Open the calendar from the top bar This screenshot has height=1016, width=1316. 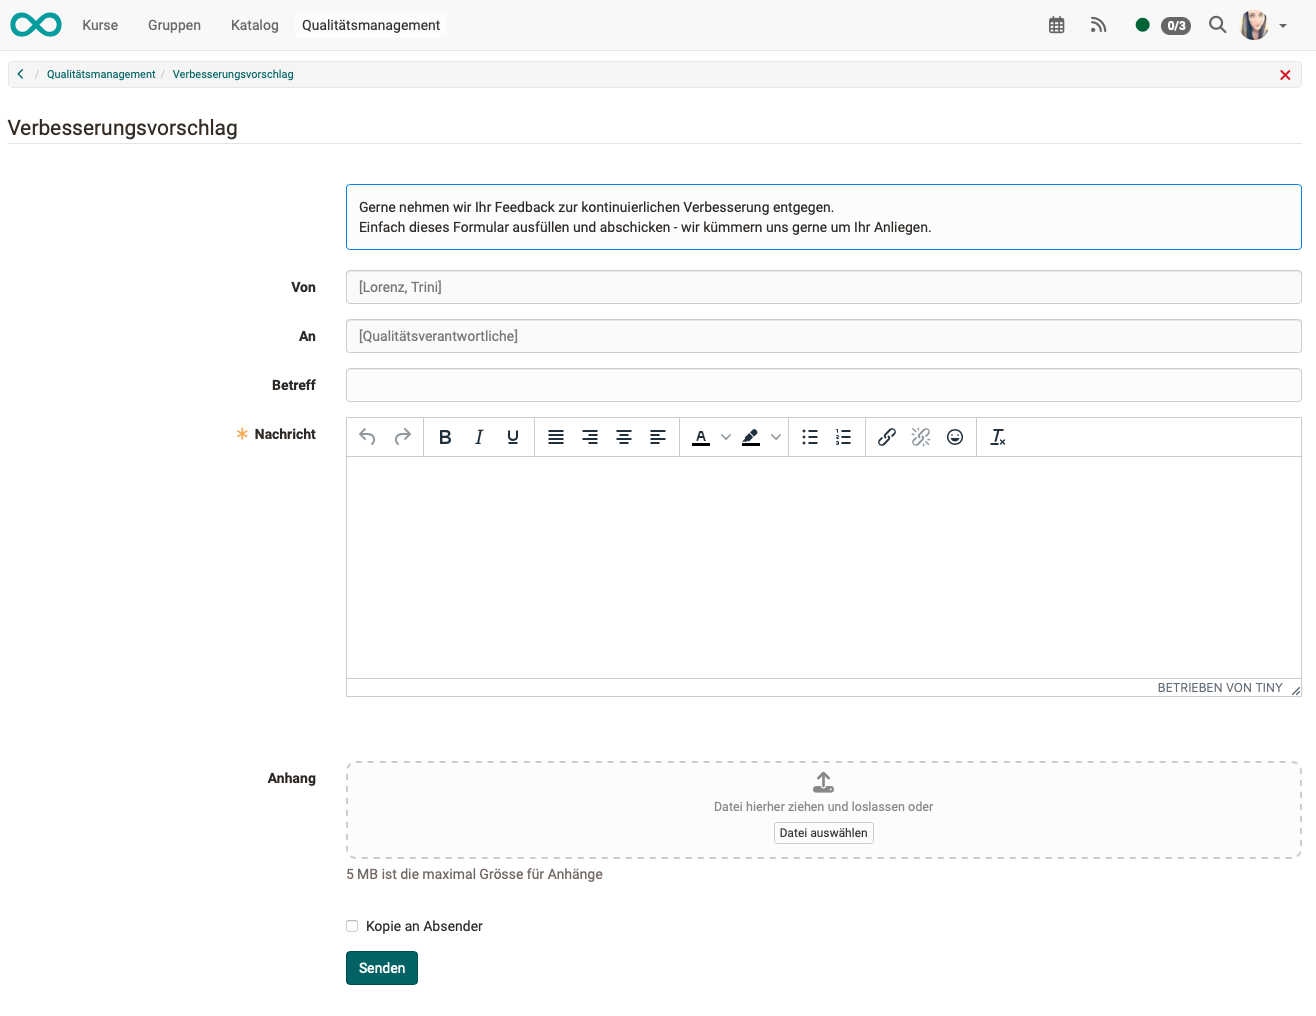1056,25
